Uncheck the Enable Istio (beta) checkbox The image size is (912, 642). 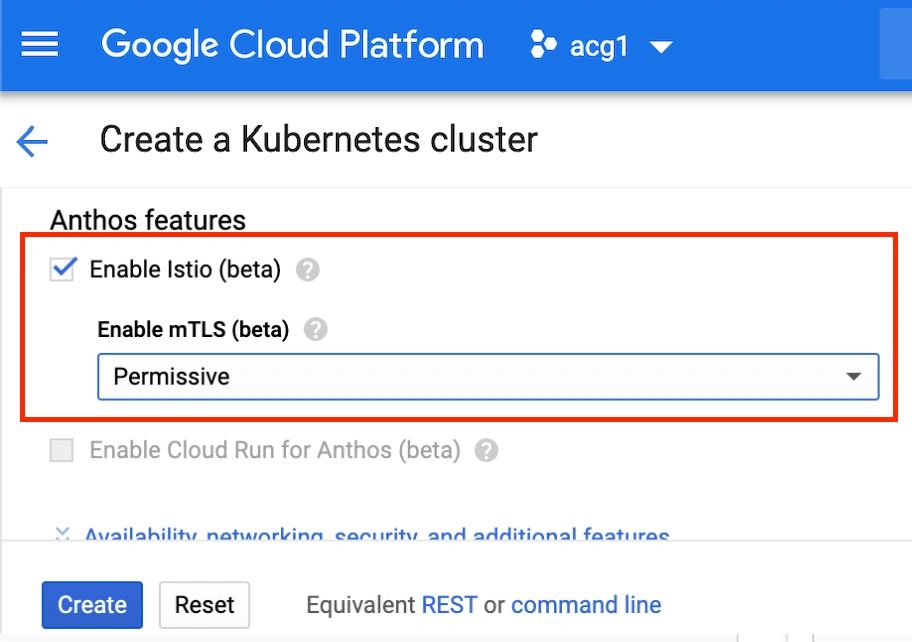[x=62, y=269]
